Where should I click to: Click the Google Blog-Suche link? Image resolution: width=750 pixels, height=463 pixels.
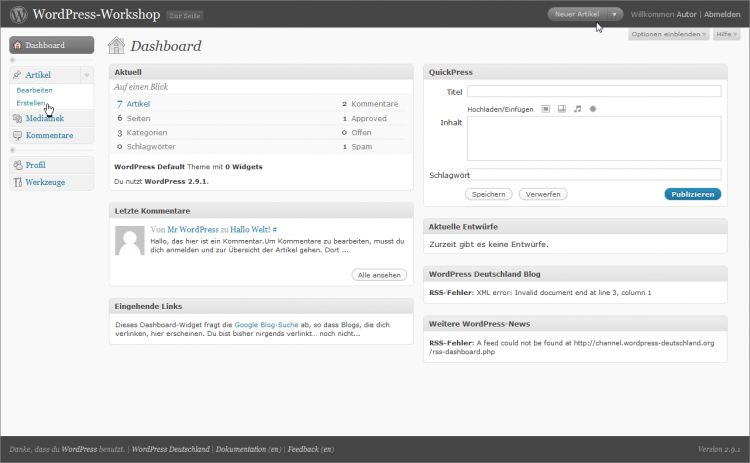coord(266,325)
